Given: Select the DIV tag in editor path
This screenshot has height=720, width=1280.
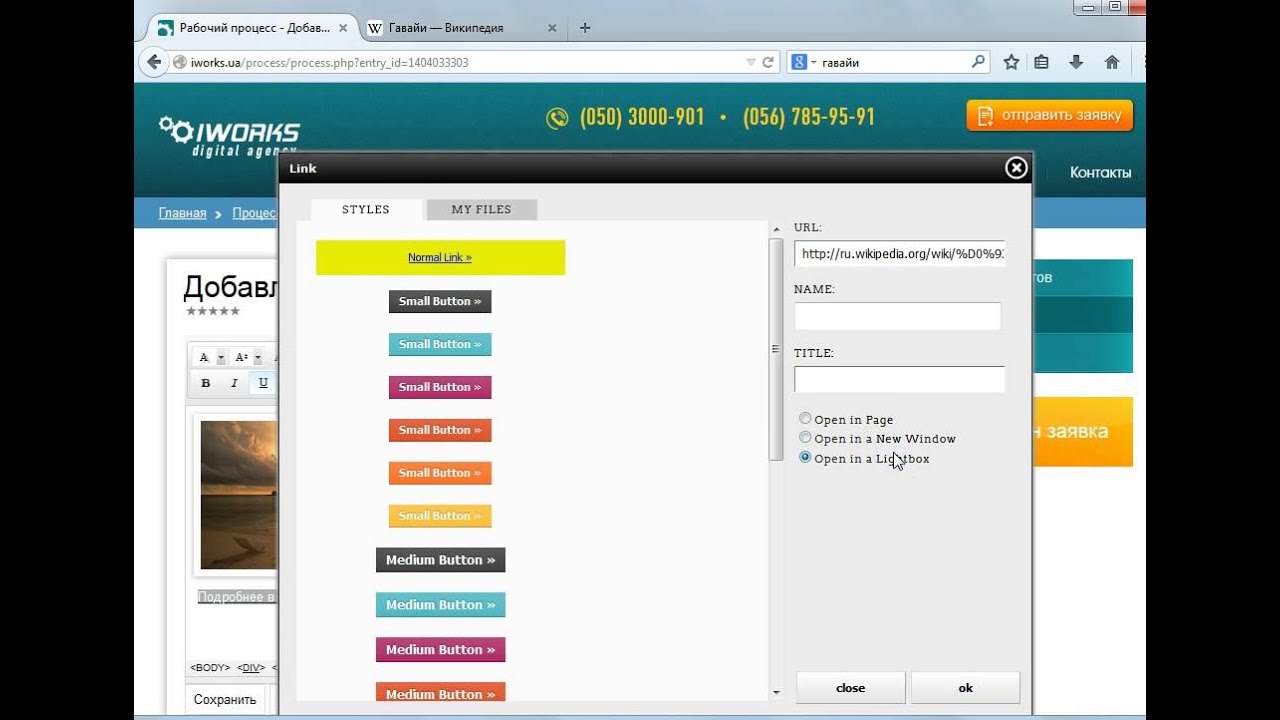Looking at the screenshot, I should coord(252,667).
